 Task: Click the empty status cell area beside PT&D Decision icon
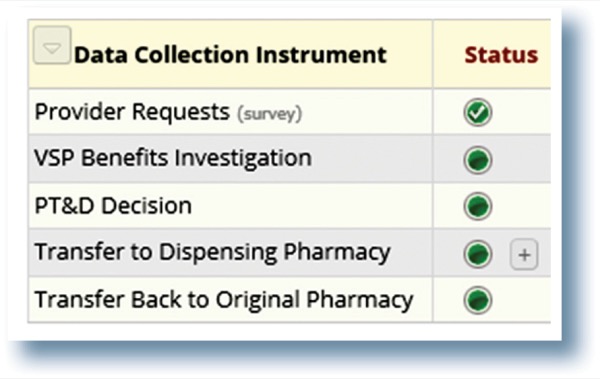point(522,206)
